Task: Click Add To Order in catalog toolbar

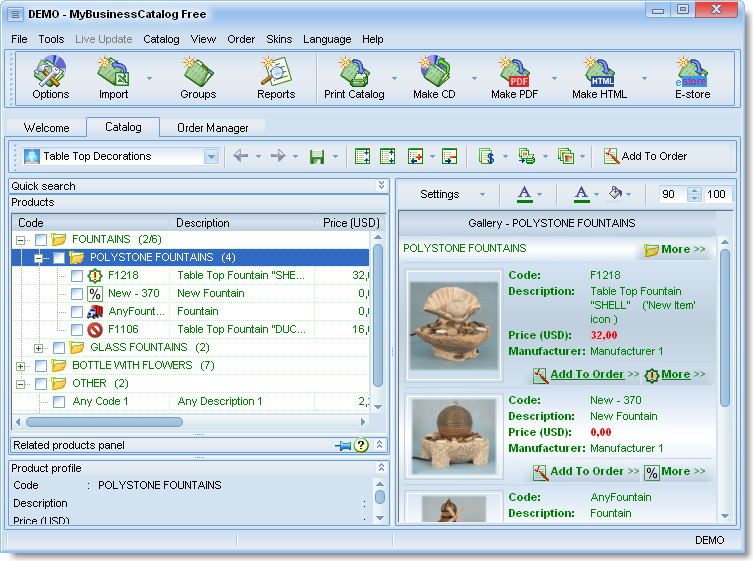Action: pyautogui.click(x=645, y=156)
